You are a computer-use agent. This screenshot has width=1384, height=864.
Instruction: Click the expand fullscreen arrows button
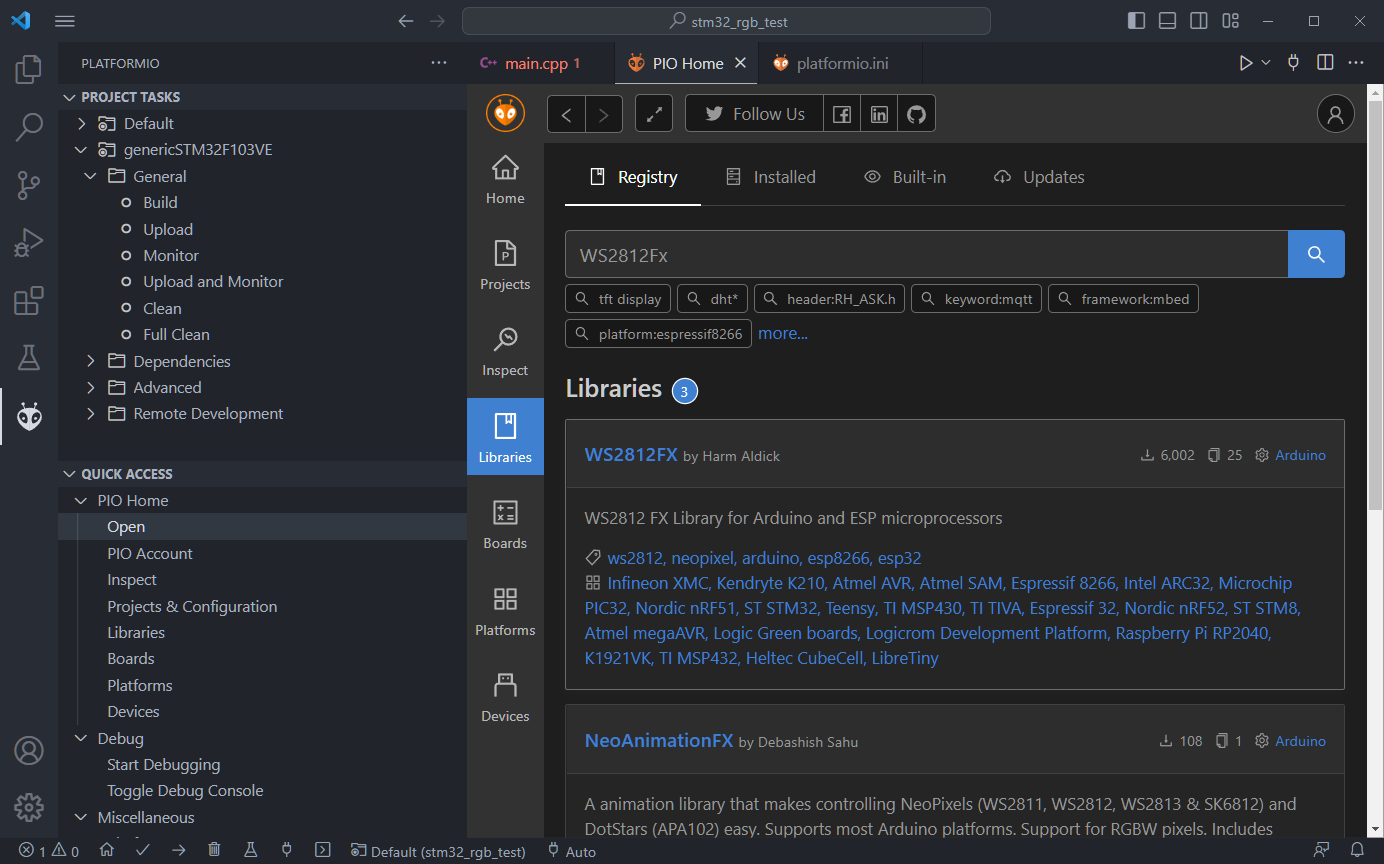(x=654, y=114)
